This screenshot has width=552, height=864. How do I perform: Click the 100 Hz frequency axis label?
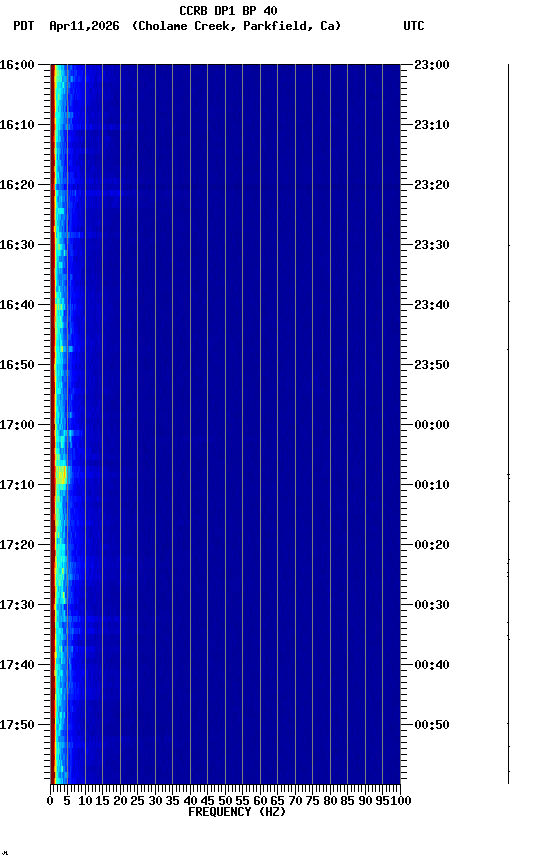[x=401, y=801]
